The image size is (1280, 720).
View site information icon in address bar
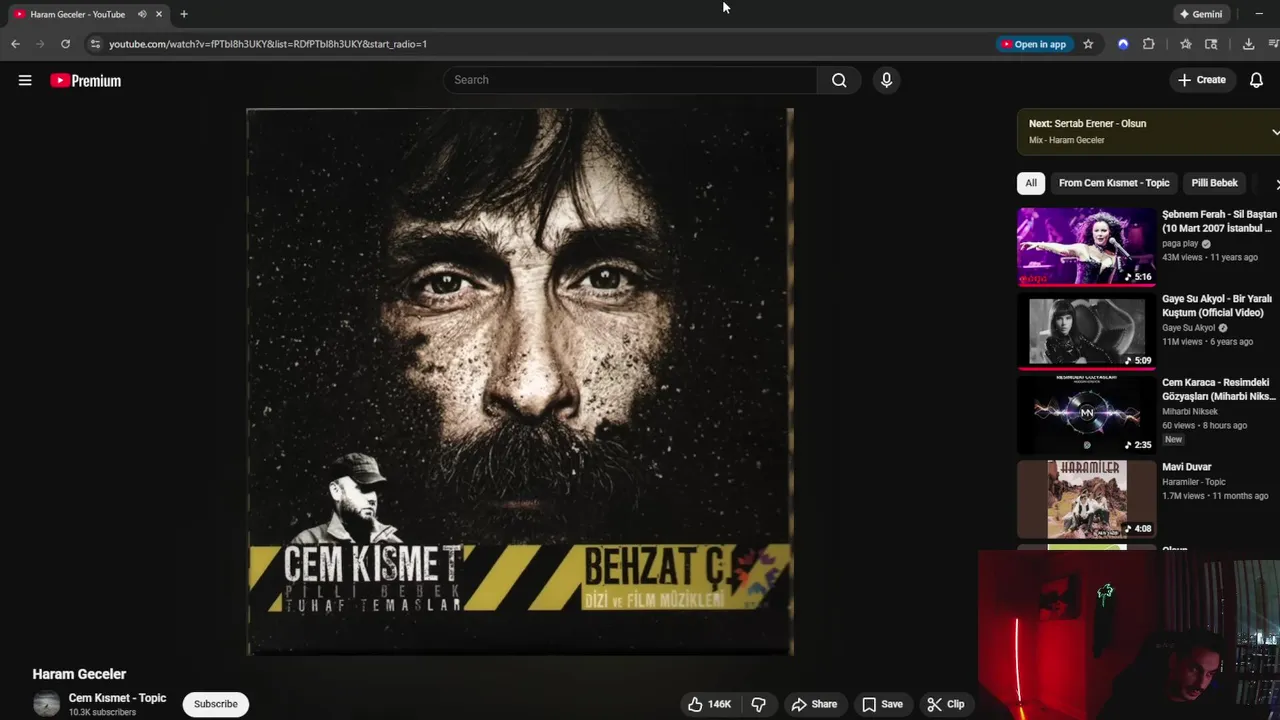point(95,44)
